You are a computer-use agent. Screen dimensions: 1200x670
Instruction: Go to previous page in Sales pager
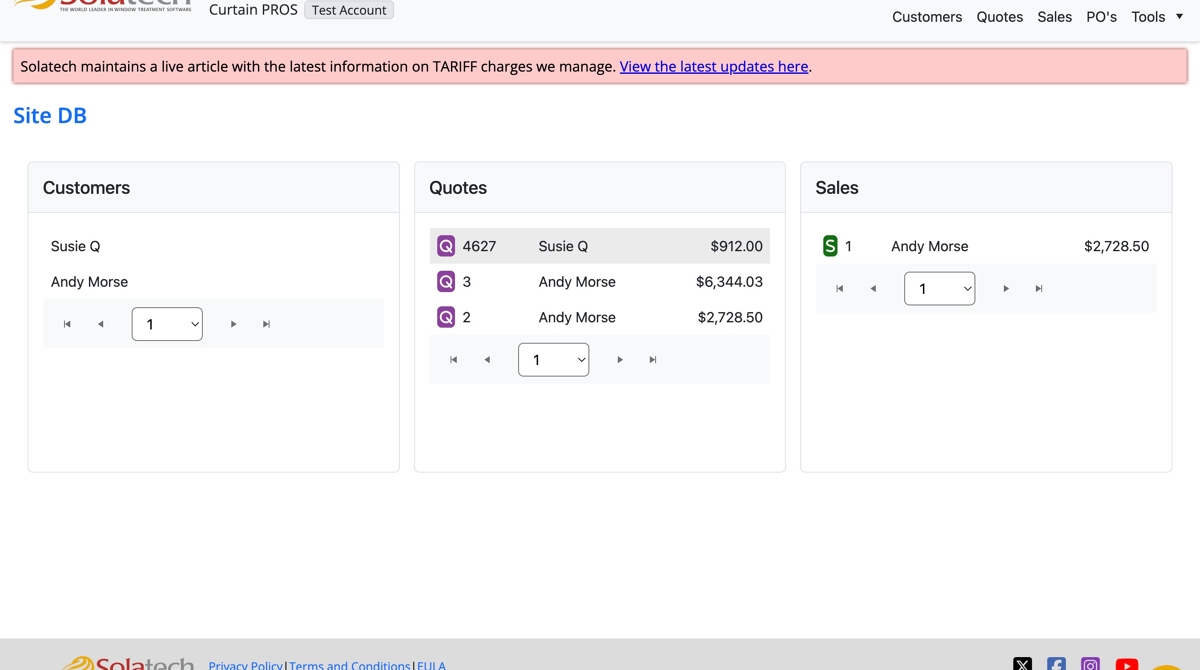pyautogui.click(x=873, y=289)
